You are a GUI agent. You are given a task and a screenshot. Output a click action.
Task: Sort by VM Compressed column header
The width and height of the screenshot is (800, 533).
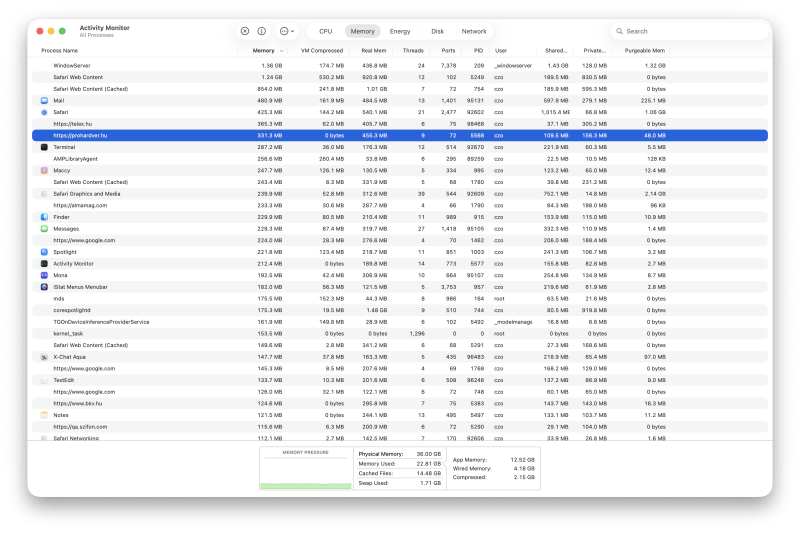(x=322, y=50)
